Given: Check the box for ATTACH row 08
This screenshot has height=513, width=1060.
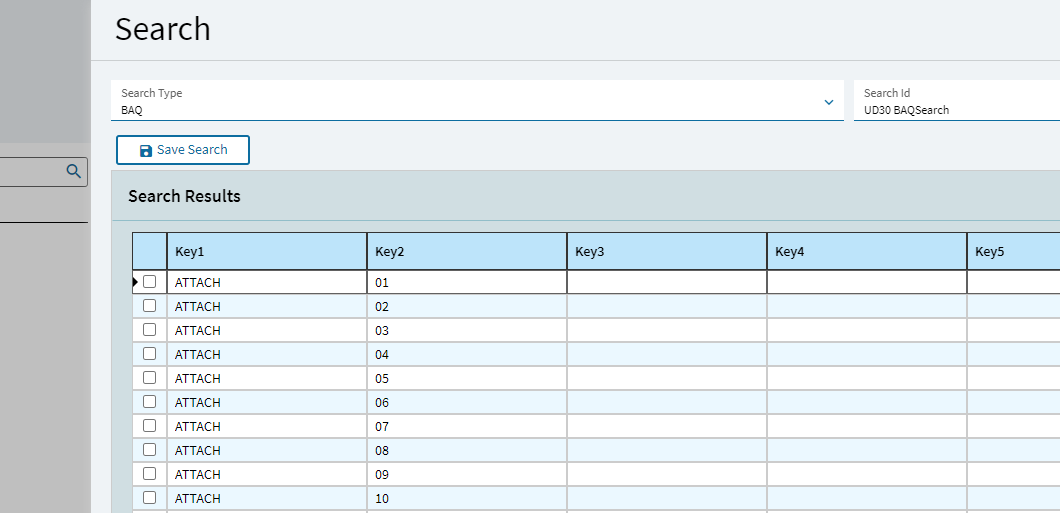Looking at the screenshot, I should [x=149, y=449].
